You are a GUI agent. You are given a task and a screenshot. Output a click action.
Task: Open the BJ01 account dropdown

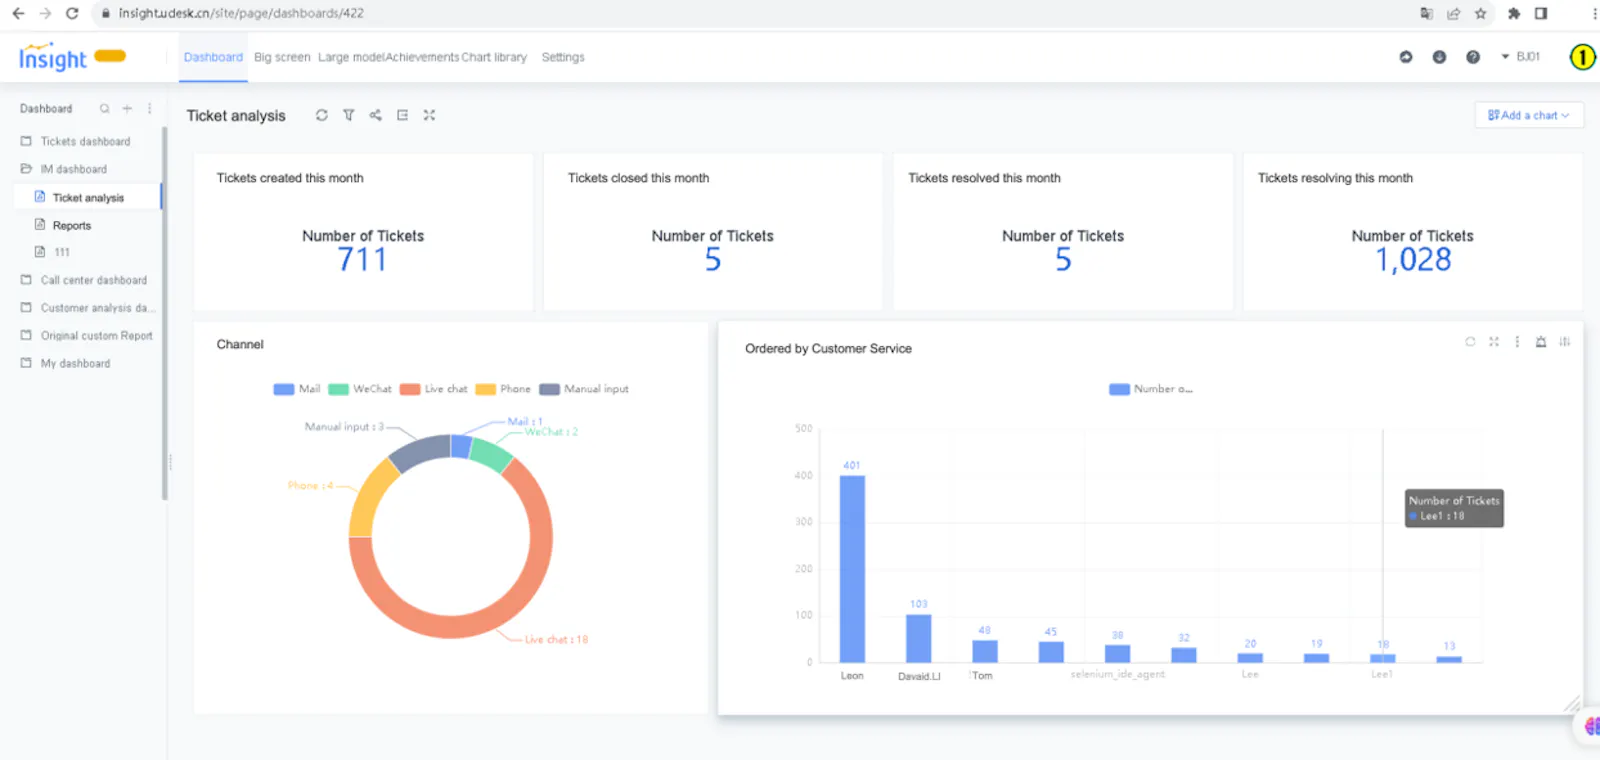point(1520,57)
